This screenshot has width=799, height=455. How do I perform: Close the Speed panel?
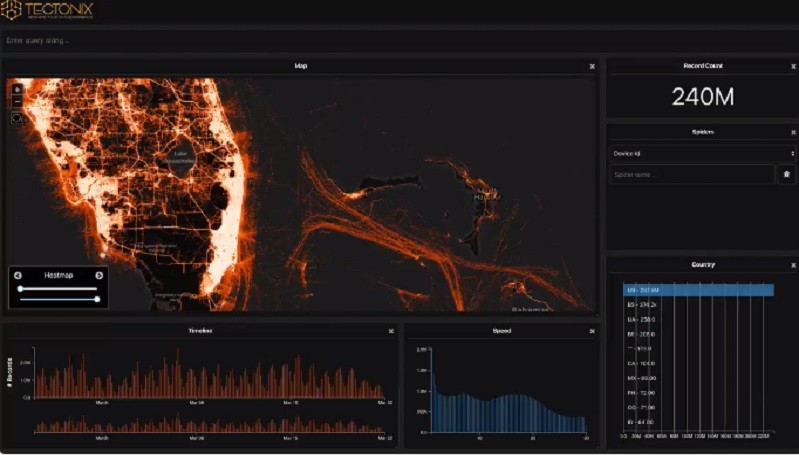(x=592, y=331)
